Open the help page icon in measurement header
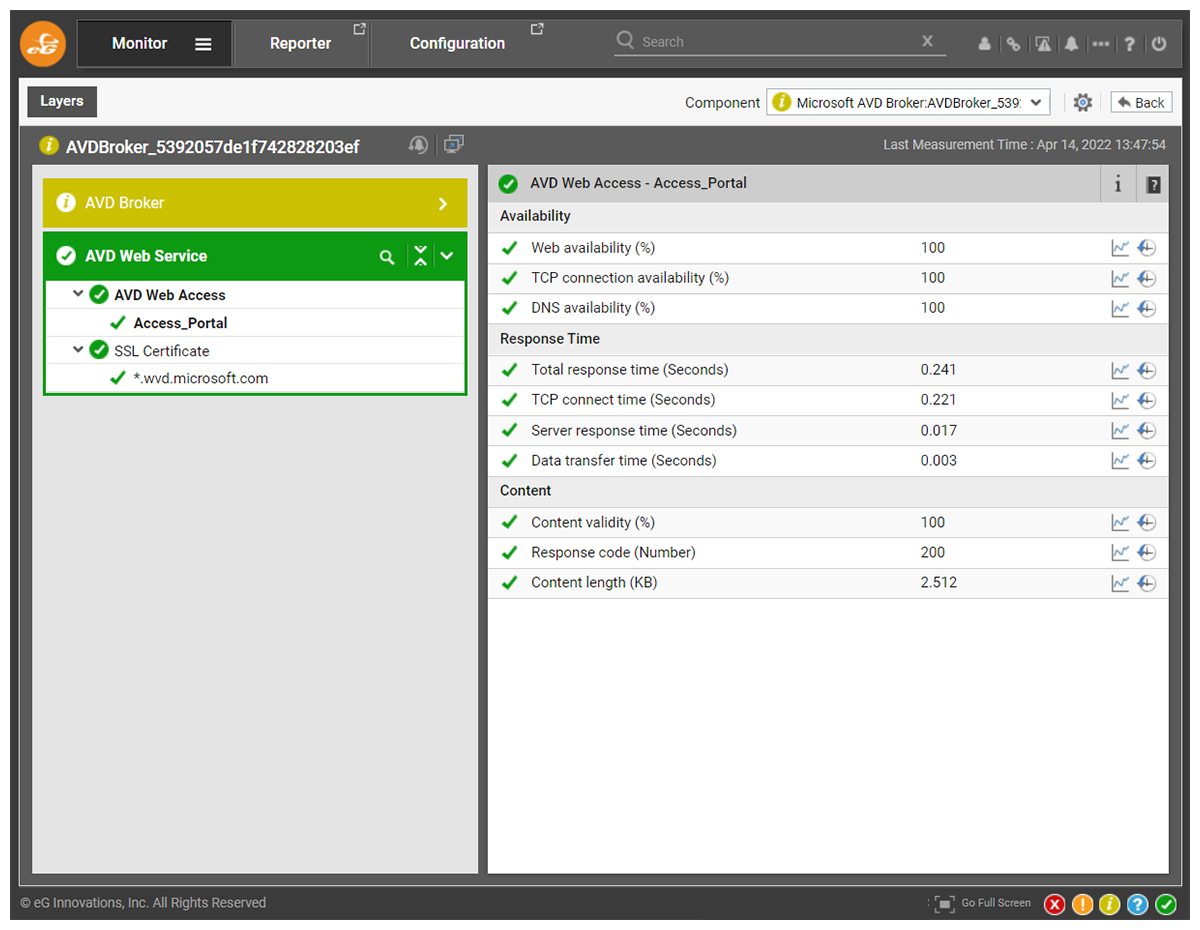 click(1153, 184)
